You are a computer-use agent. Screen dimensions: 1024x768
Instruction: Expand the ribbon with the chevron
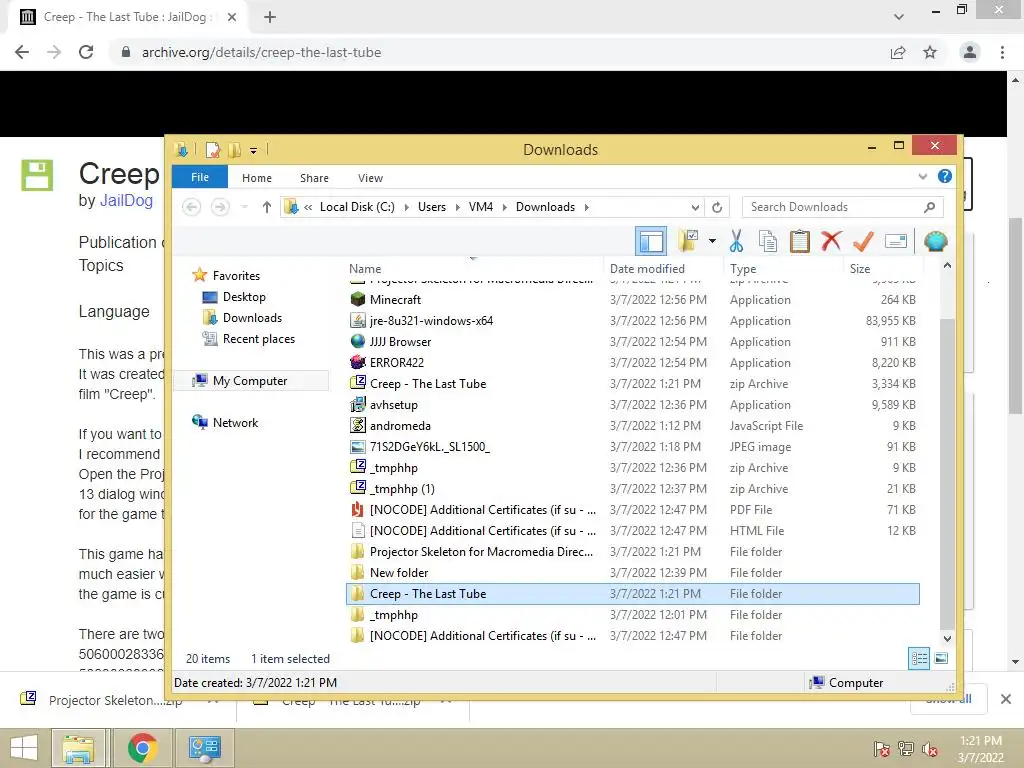922,176
